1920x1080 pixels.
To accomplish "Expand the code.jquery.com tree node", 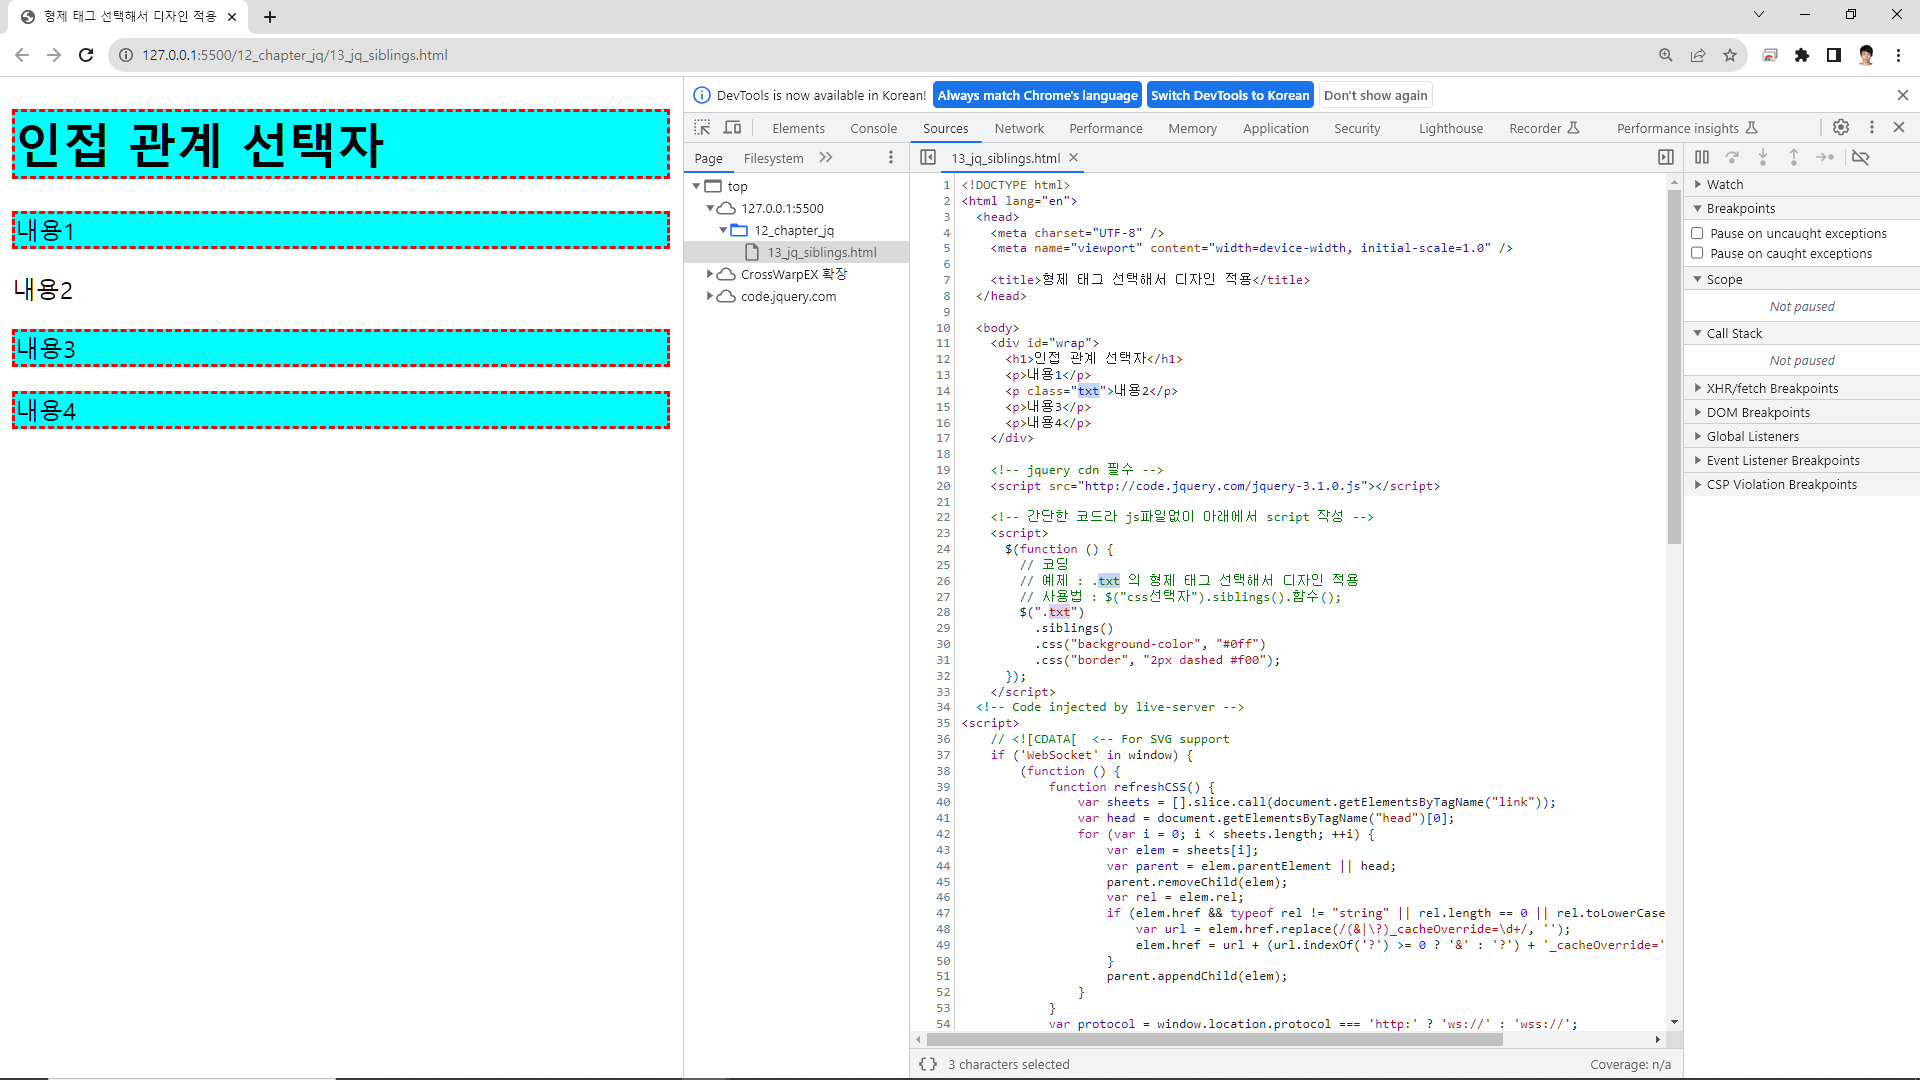I will click(710, 296).
